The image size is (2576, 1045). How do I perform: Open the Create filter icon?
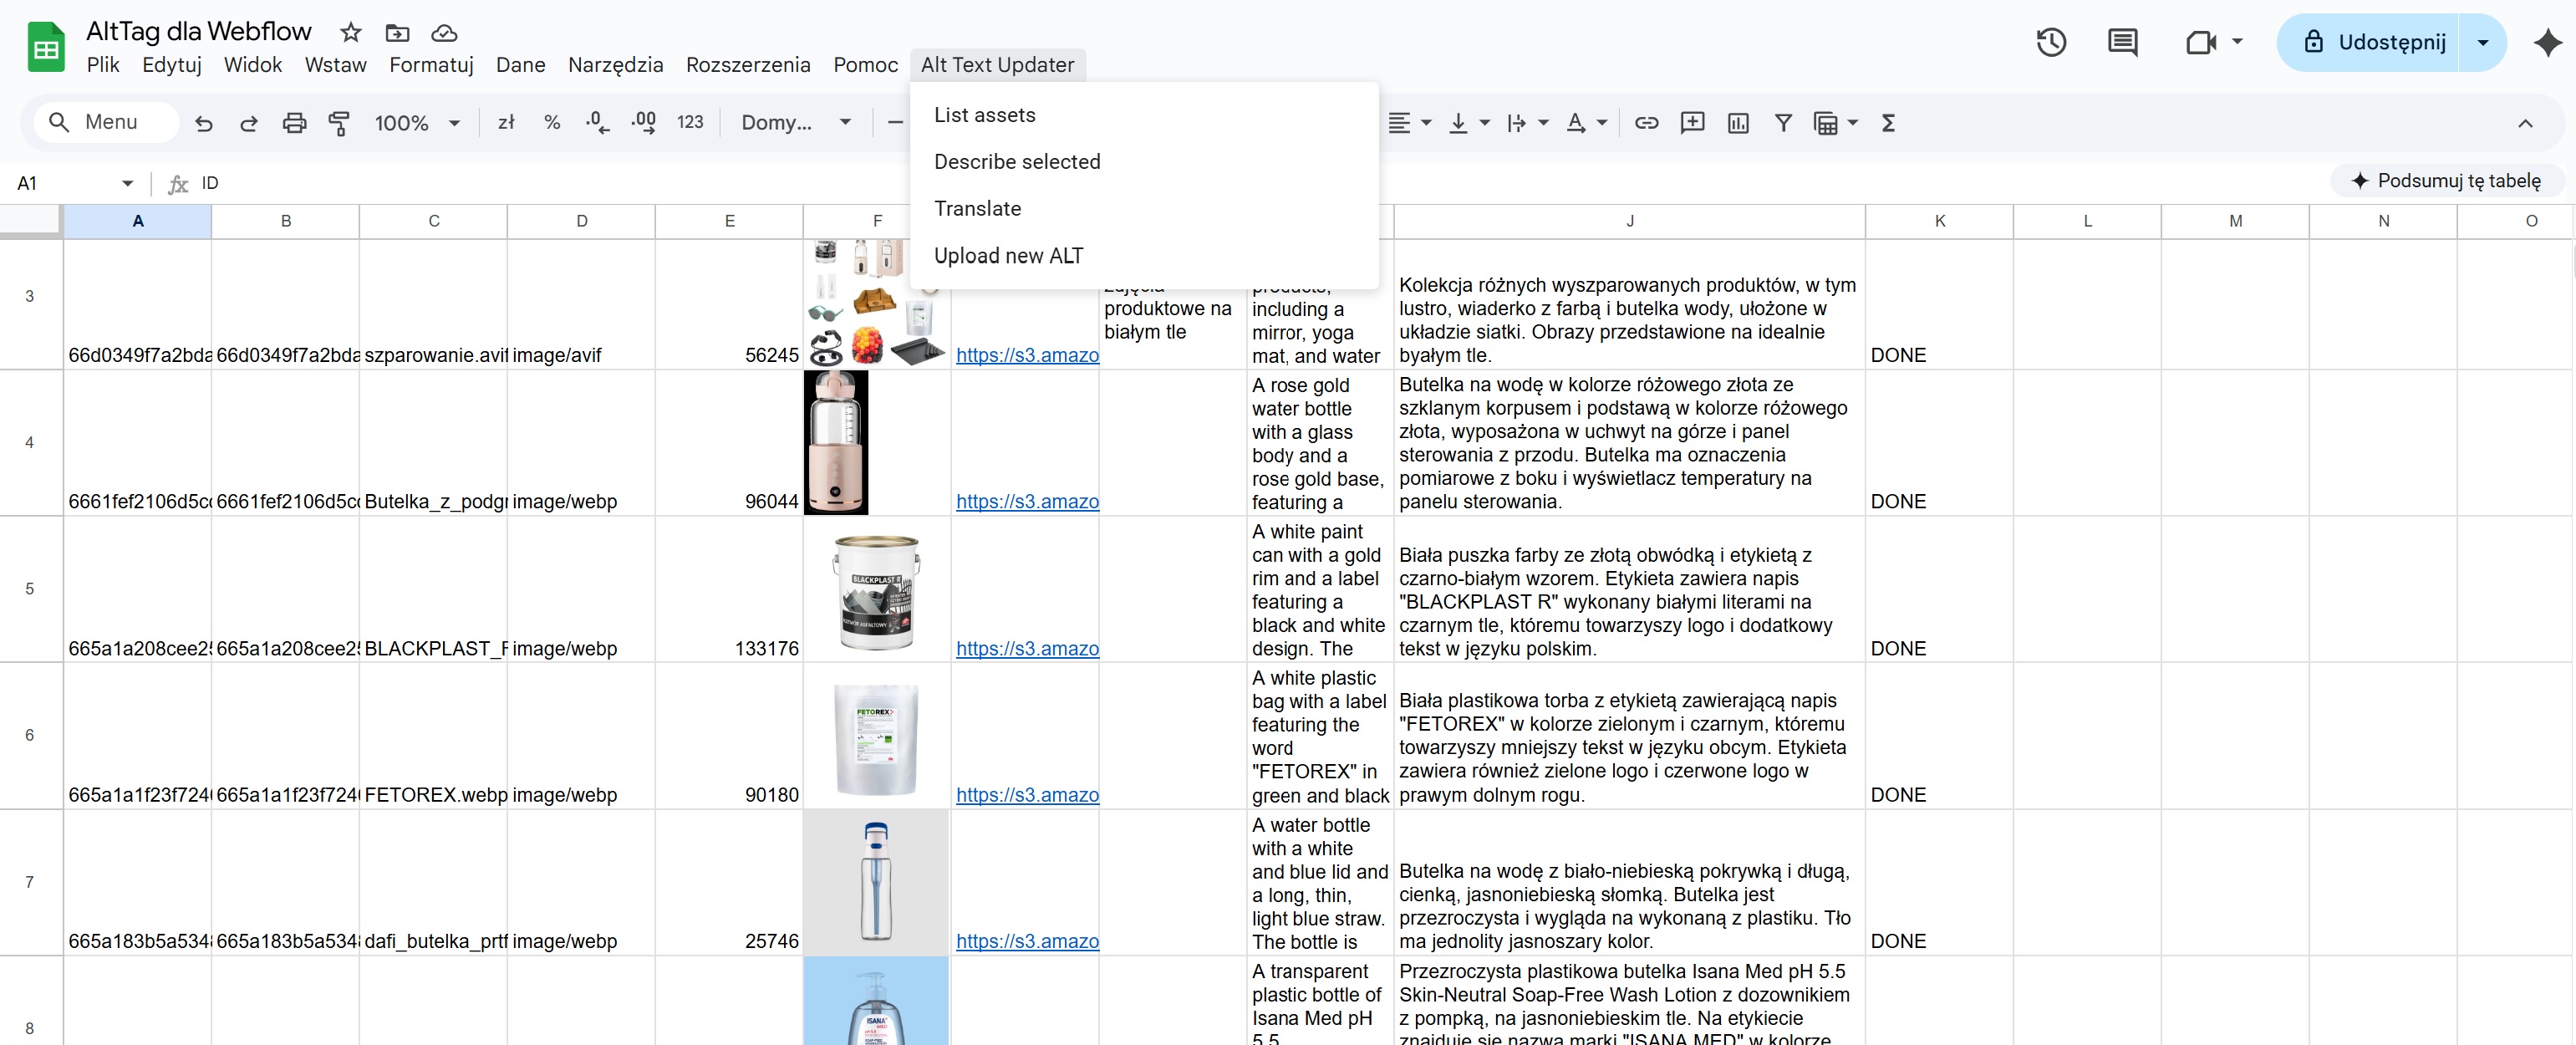1784,122
